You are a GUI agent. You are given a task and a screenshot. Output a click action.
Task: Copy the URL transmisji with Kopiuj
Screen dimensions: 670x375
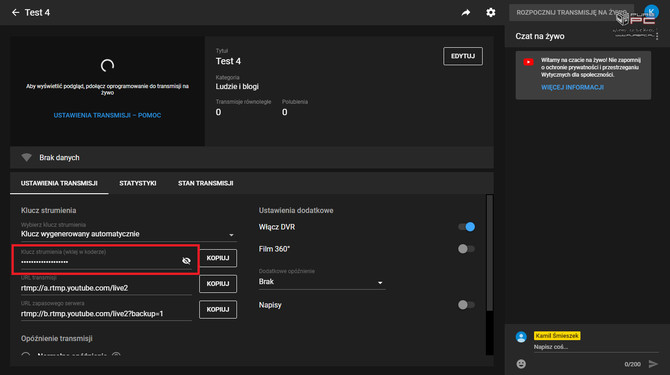[x=218, y=284]
